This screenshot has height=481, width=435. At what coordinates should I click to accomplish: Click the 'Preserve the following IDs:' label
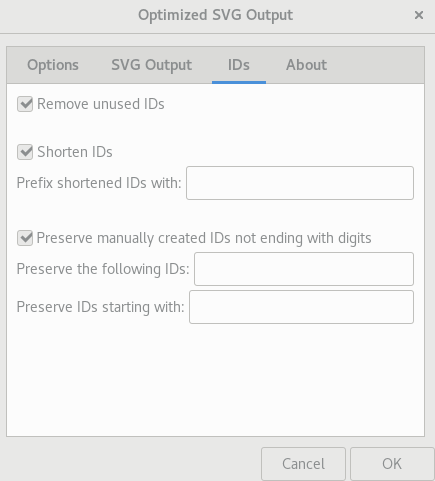pyautogui.click(x=103, y=269)
